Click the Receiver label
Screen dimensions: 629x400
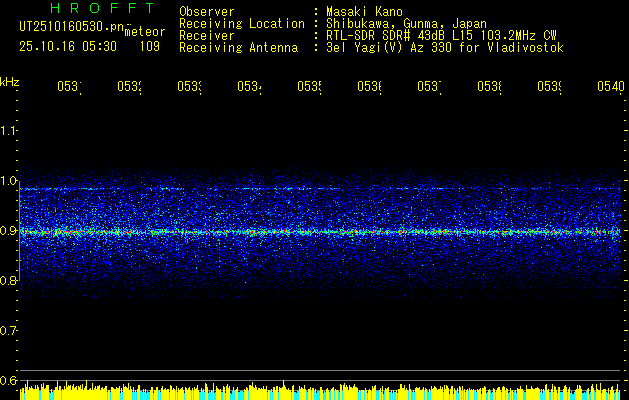207,36
